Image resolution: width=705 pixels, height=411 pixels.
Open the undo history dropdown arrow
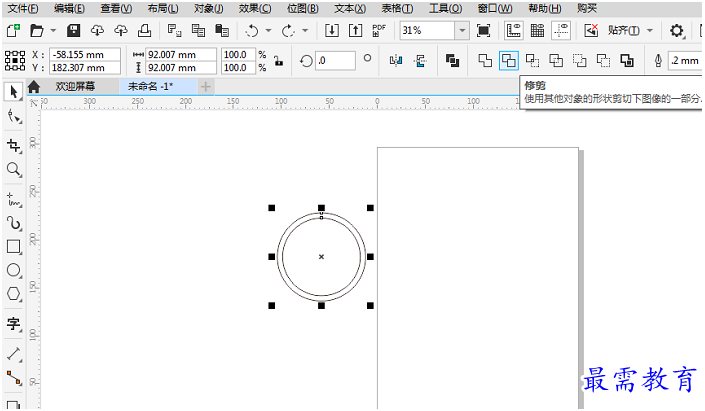268,31
